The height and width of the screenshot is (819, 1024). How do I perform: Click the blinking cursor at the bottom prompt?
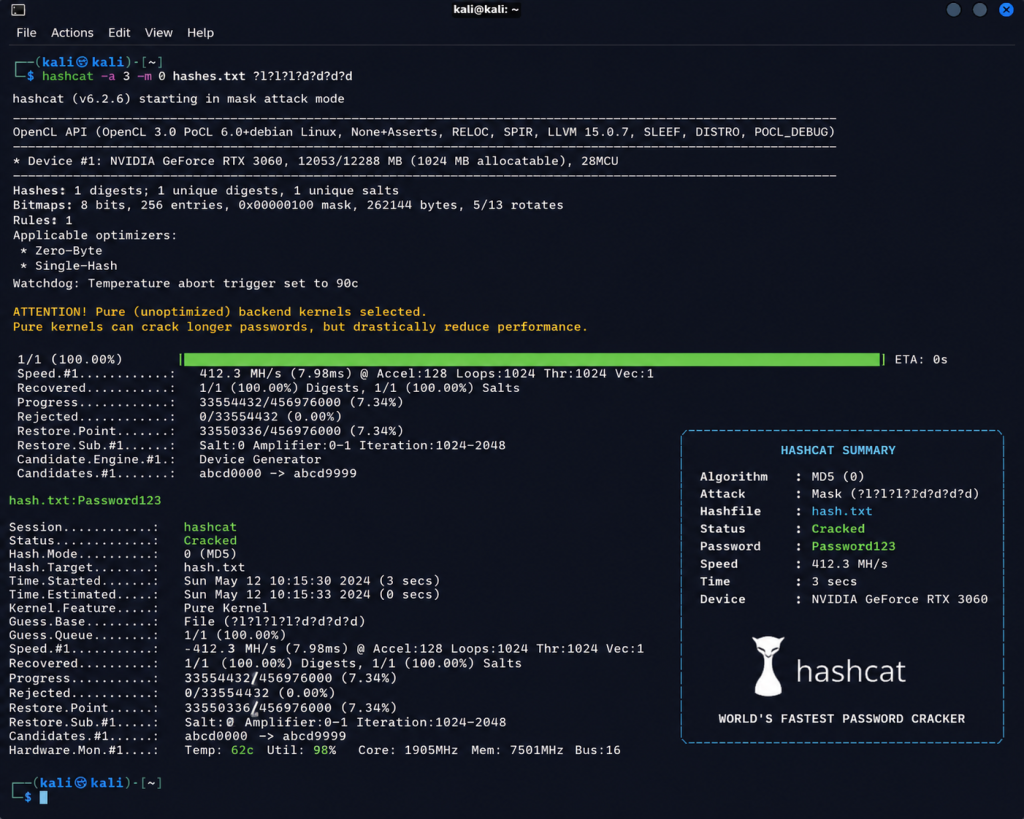[43, 797]
